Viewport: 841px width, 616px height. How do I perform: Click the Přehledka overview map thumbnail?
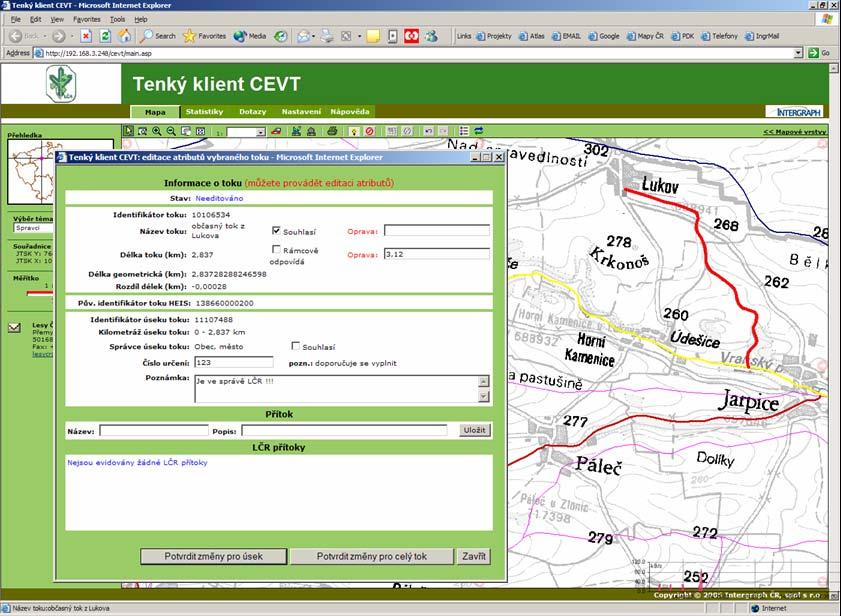pyautogui.click(x=32, y=172)
